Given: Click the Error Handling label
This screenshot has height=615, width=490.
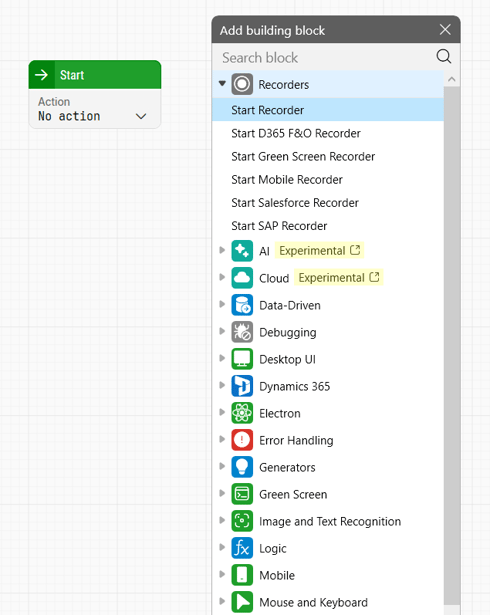Looking at the screenshot, I should [x=296, y=441].
